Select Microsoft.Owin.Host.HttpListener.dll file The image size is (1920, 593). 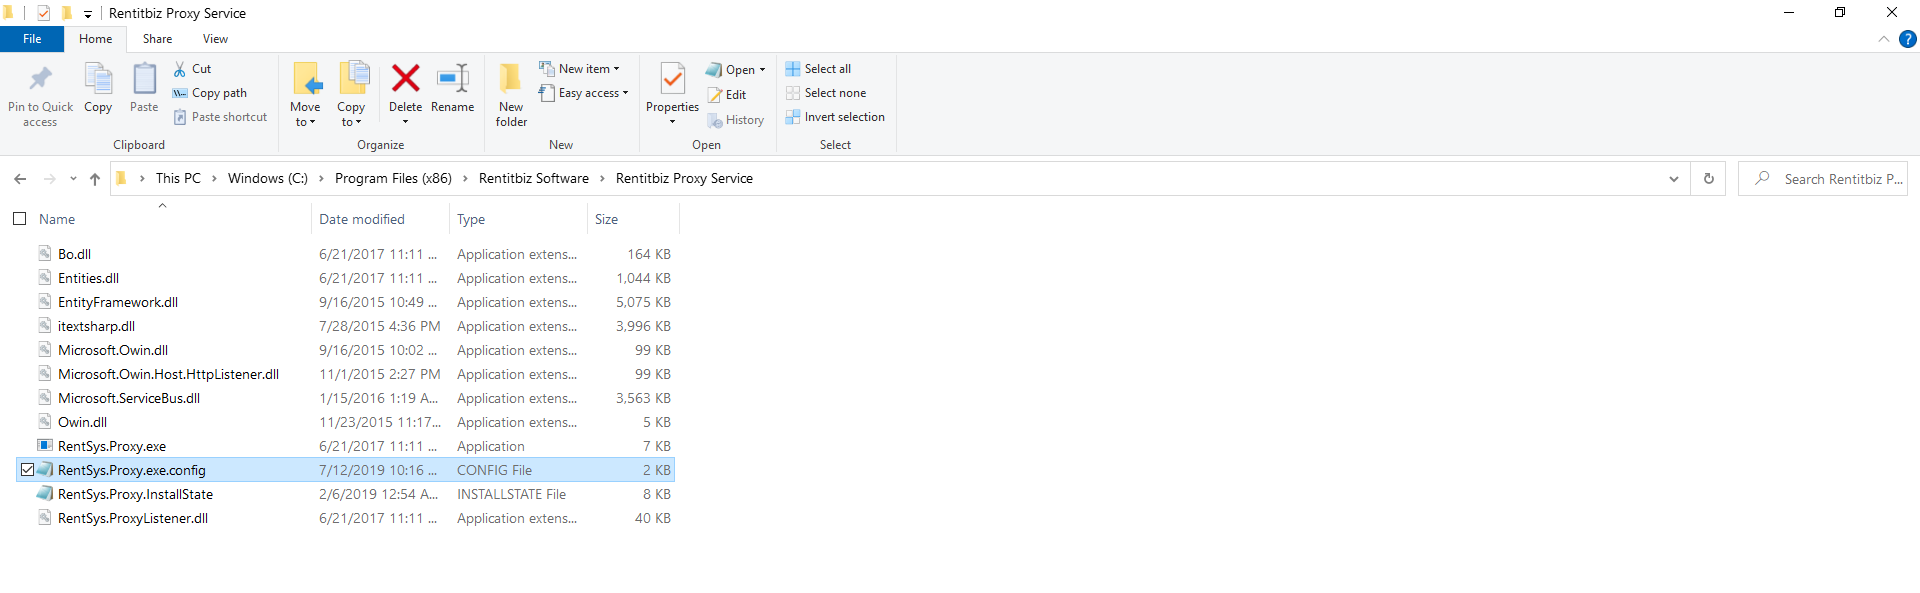point(168,374)
